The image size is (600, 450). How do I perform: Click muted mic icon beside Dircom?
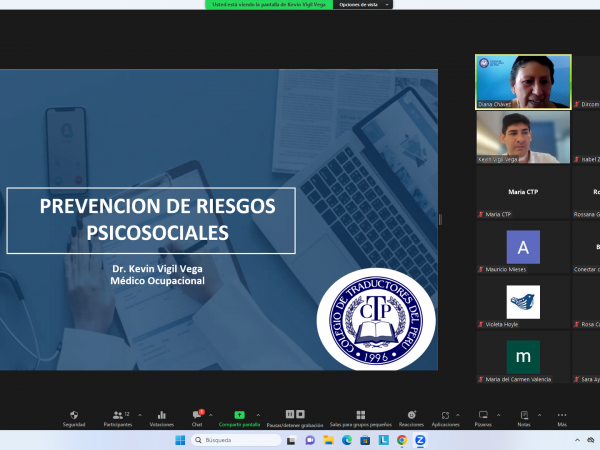pyautogui.click(x=577, y=104)
